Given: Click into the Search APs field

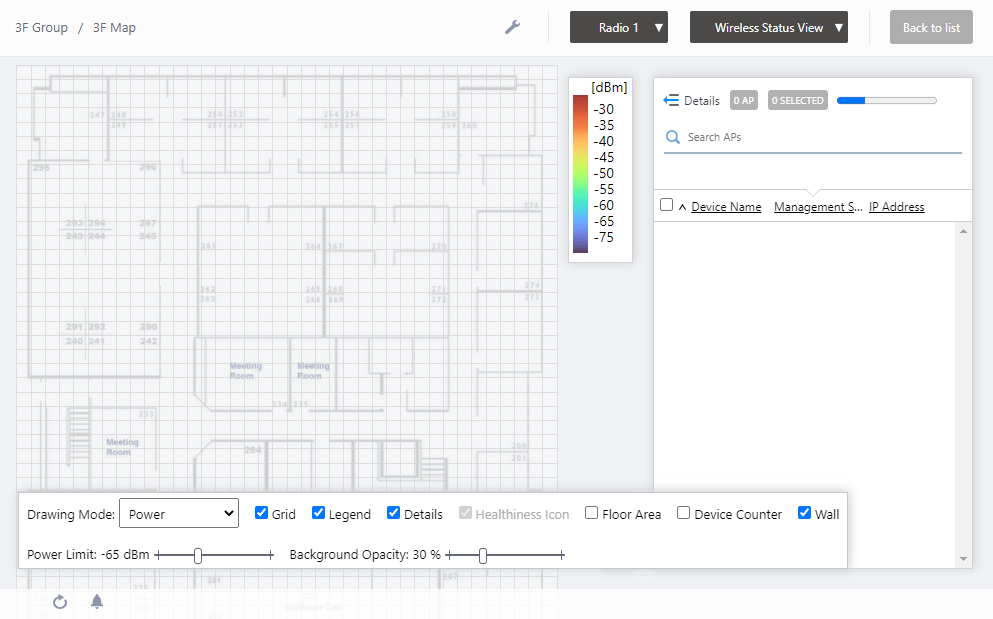Looking at the screenshot, I should pos(820,137).
